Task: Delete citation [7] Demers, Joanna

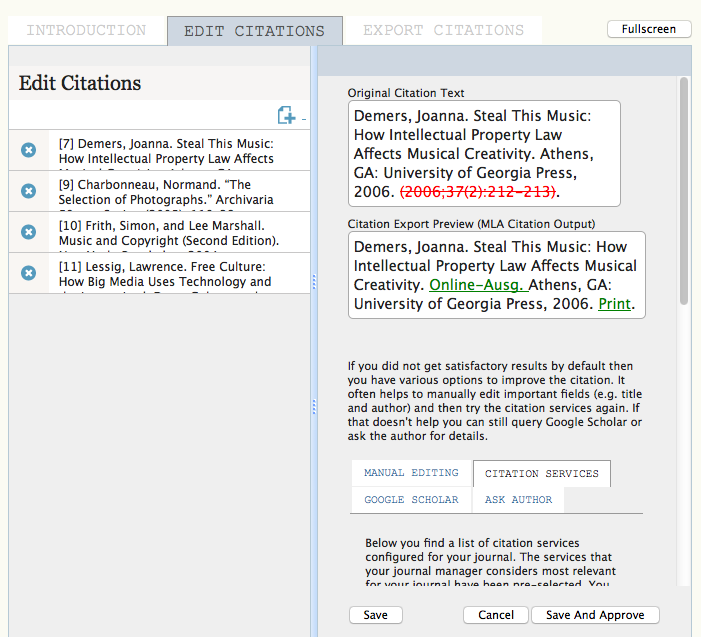Action: pyautogui.click(x=29, y=150)
